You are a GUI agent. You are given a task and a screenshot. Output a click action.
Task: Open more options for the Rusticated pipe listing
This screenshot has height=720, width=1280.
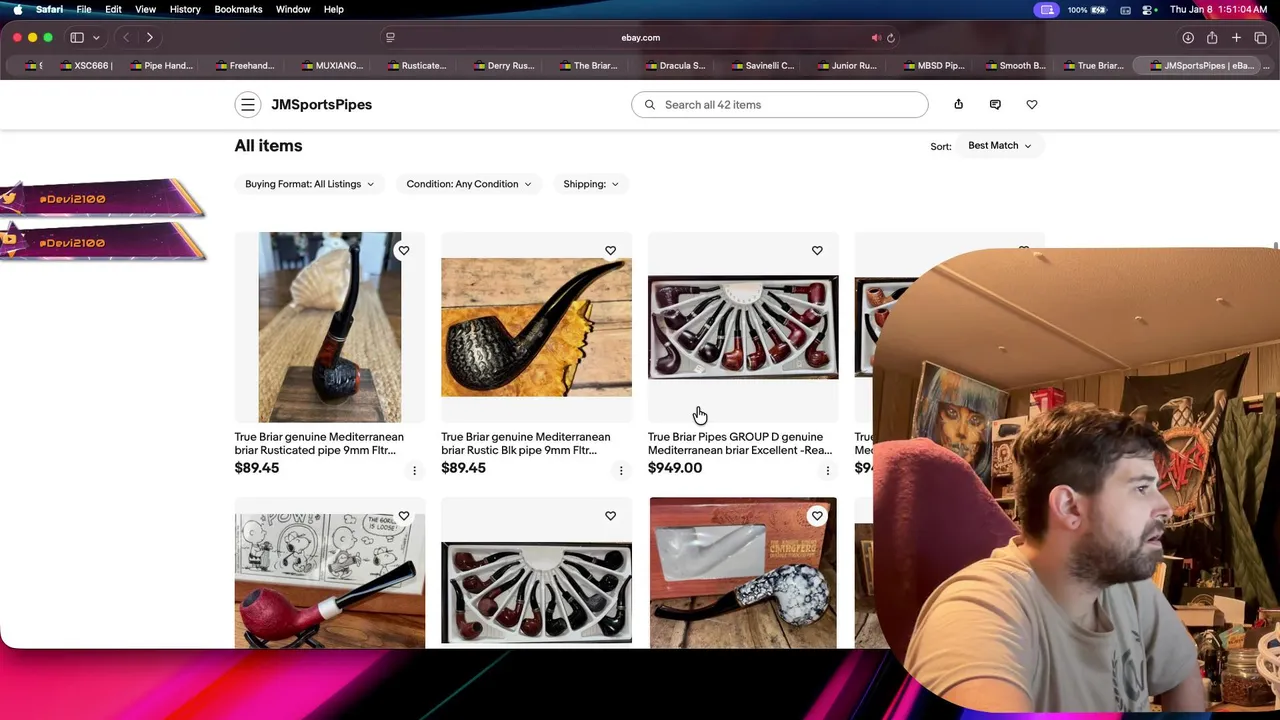(x=414, y=470)
